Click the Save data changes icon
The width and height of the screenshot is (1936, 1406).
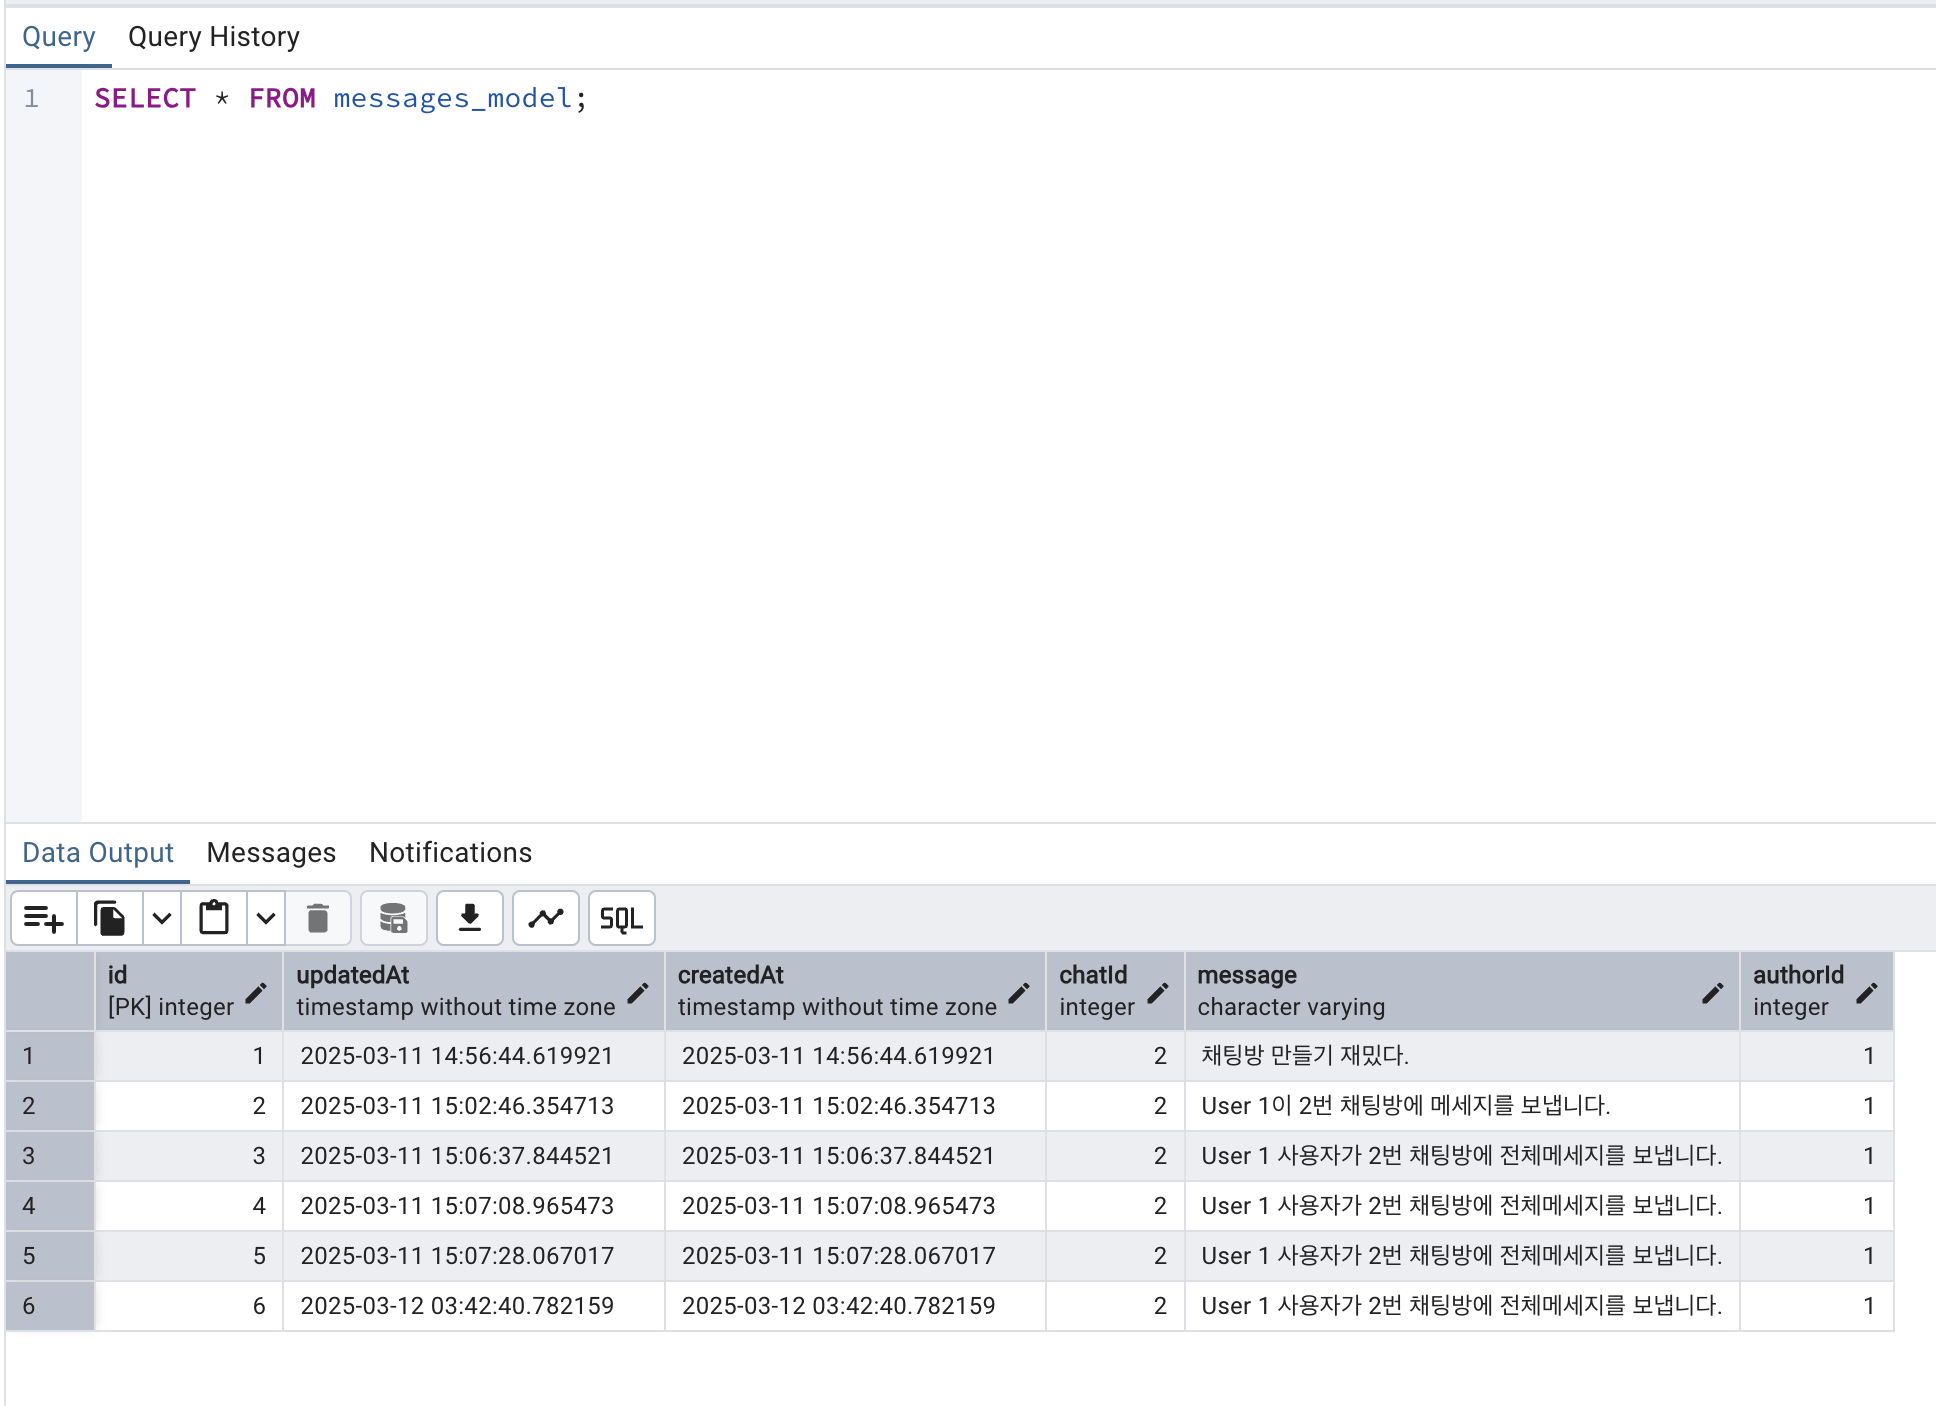click(394, 918)
